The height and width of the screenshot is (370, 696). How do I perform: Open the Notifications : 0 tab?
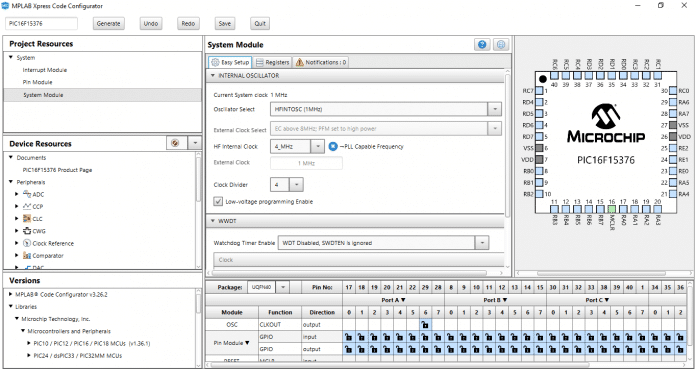[320, 63]
